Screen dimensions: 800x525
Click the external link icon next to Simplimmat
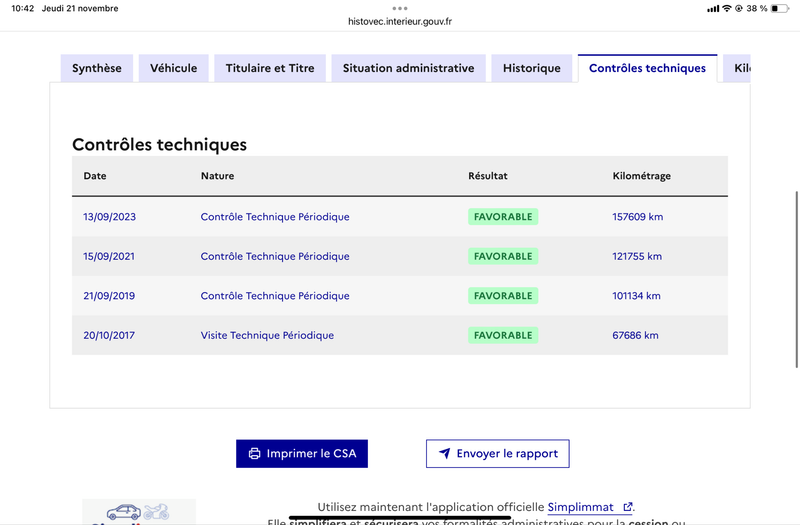tap(628, 507)
